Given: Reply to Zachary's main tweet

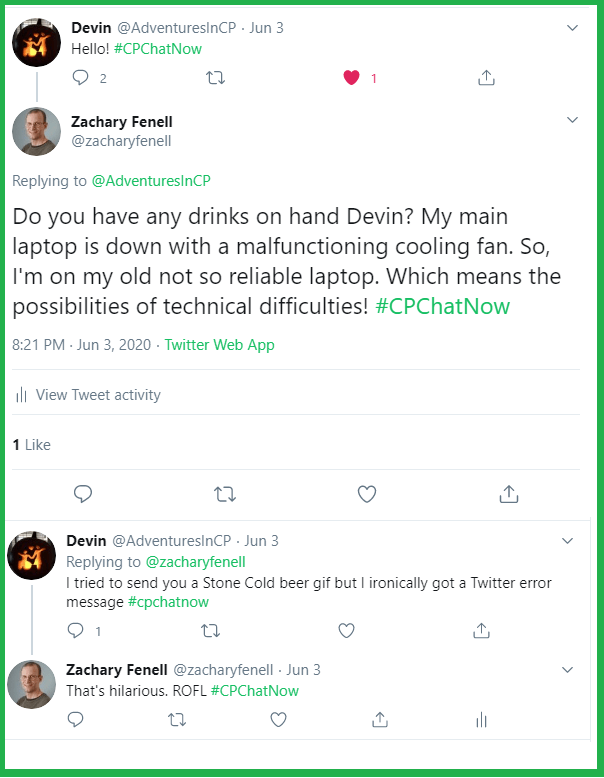Looking at the screenshot, I should (84, 493).
